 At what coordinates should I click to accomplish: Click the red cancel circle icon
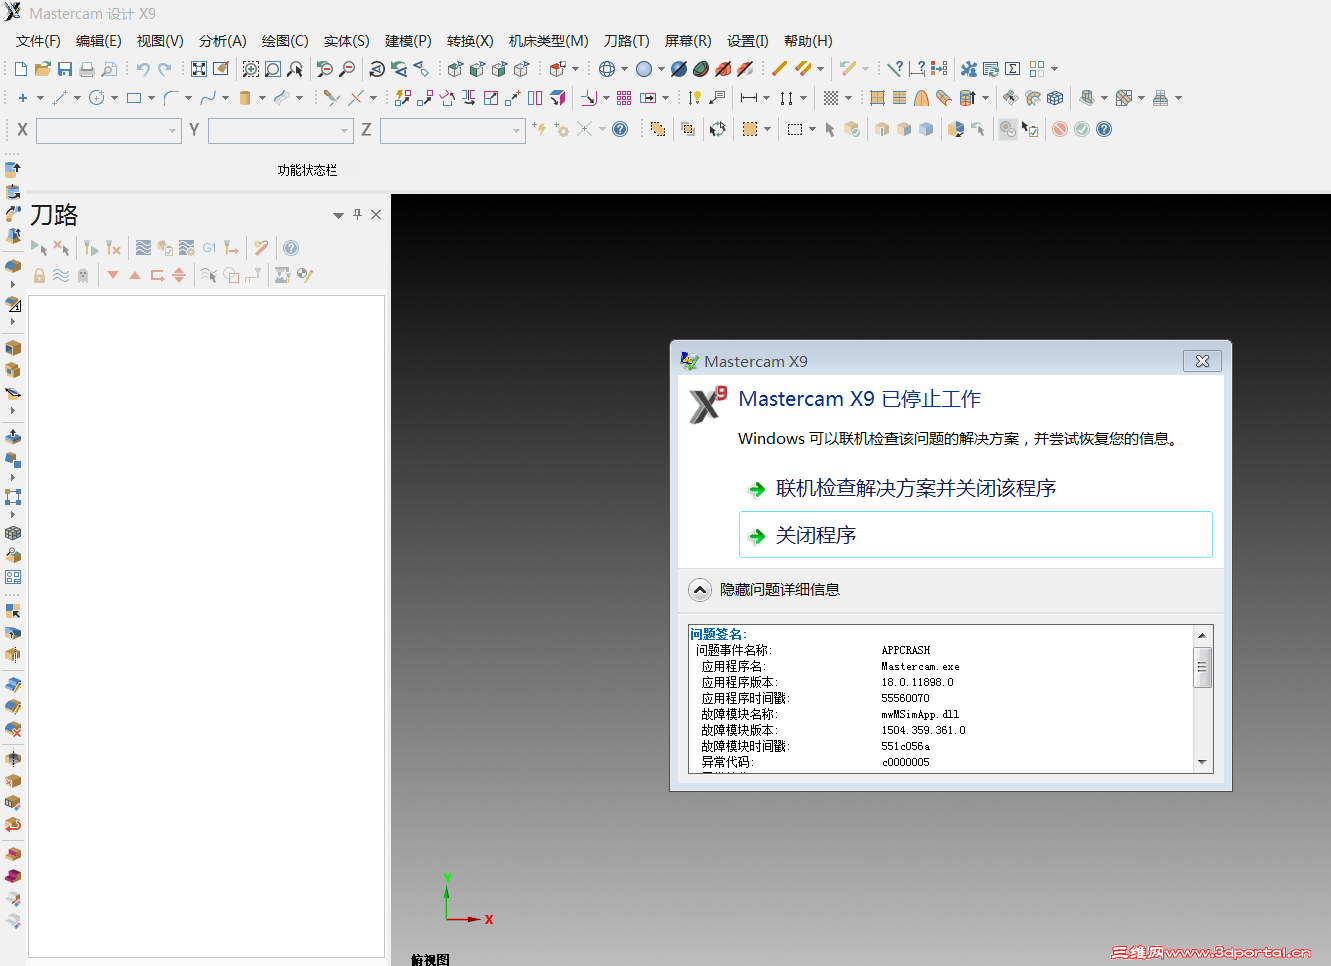point(1060,129)
